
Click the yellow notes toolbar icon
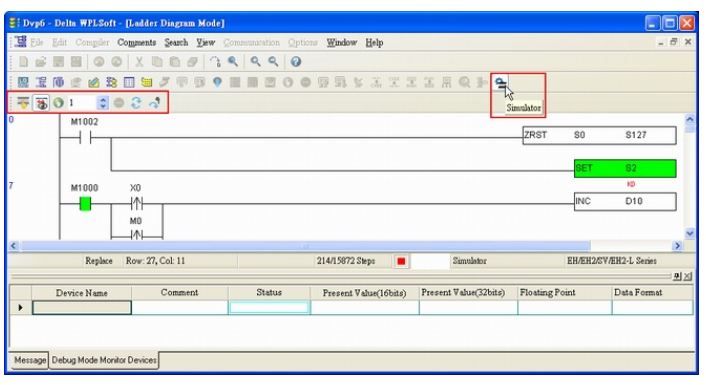tap(146, 82)
